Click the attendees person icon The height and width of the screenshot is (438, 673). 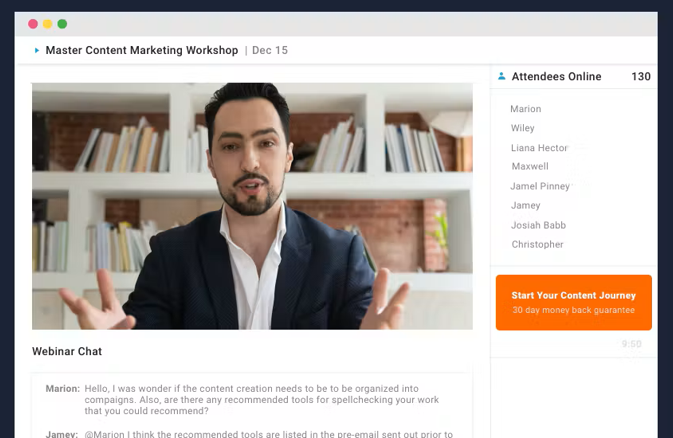pos(501,76)
